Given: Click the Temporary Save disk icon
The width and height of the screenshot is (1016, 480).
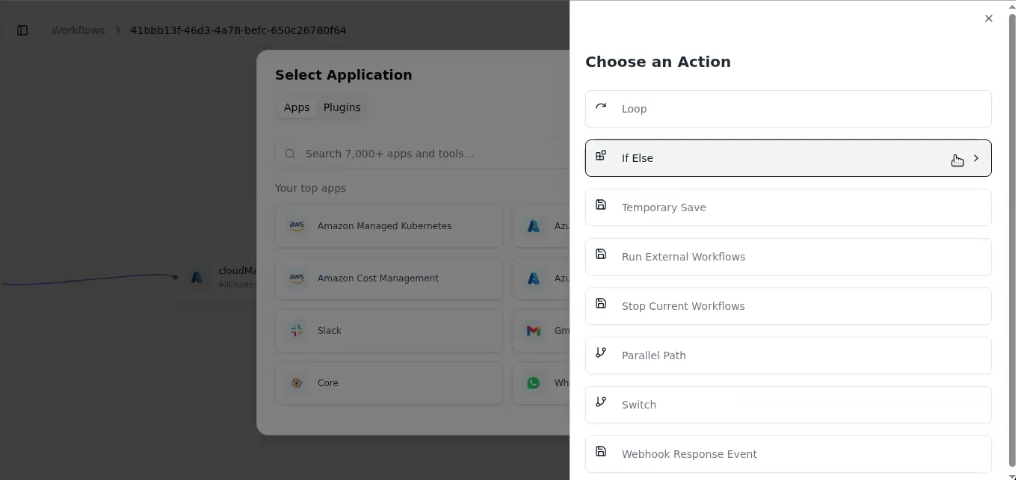Looking at the screenshot, I should (x=601, y=205).
